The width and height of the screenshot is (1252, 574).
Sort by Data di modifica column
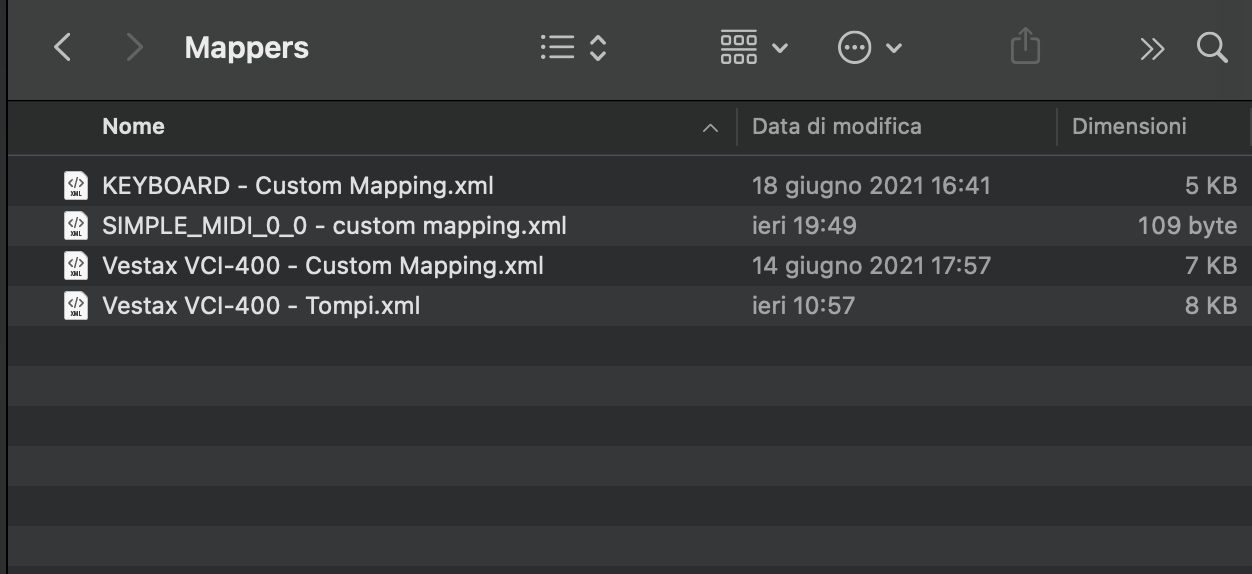837,126
